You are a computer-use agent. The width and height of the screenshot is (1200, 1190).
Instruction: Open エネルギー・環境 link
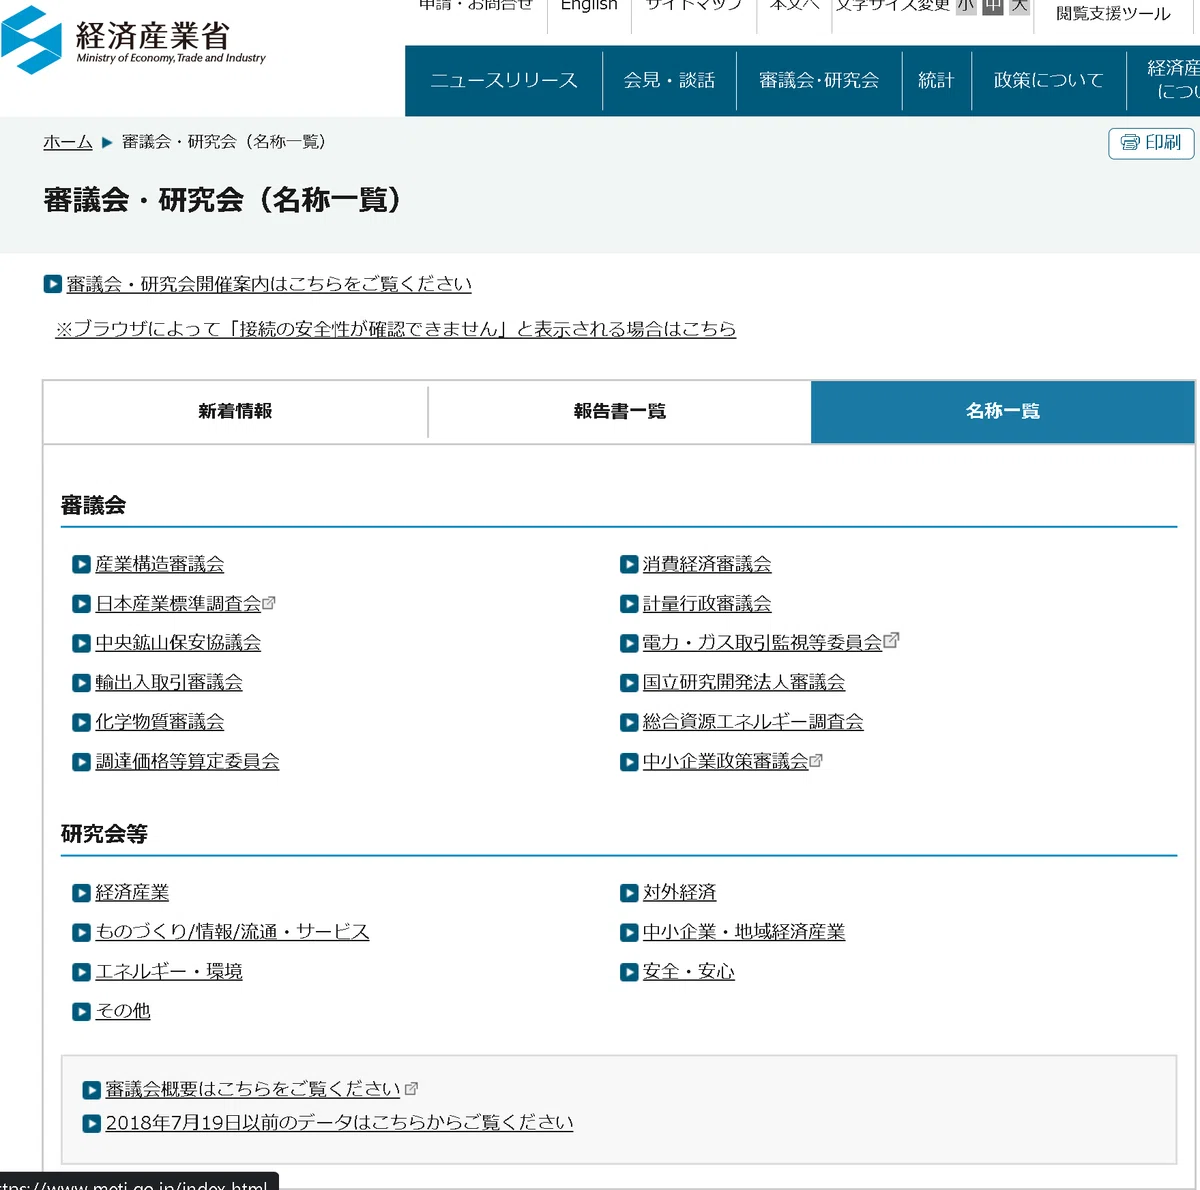click(169, 972)
